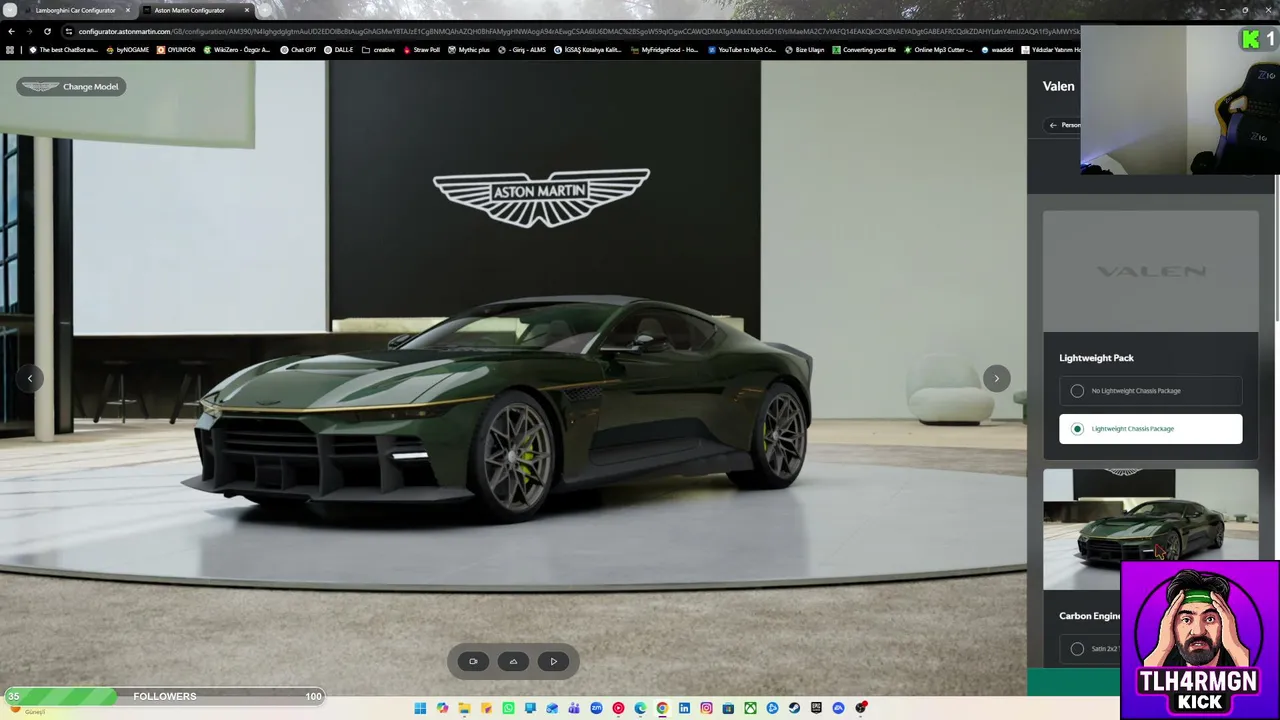Open the YouTube to Mp3 bookmark

pos(741,50)
